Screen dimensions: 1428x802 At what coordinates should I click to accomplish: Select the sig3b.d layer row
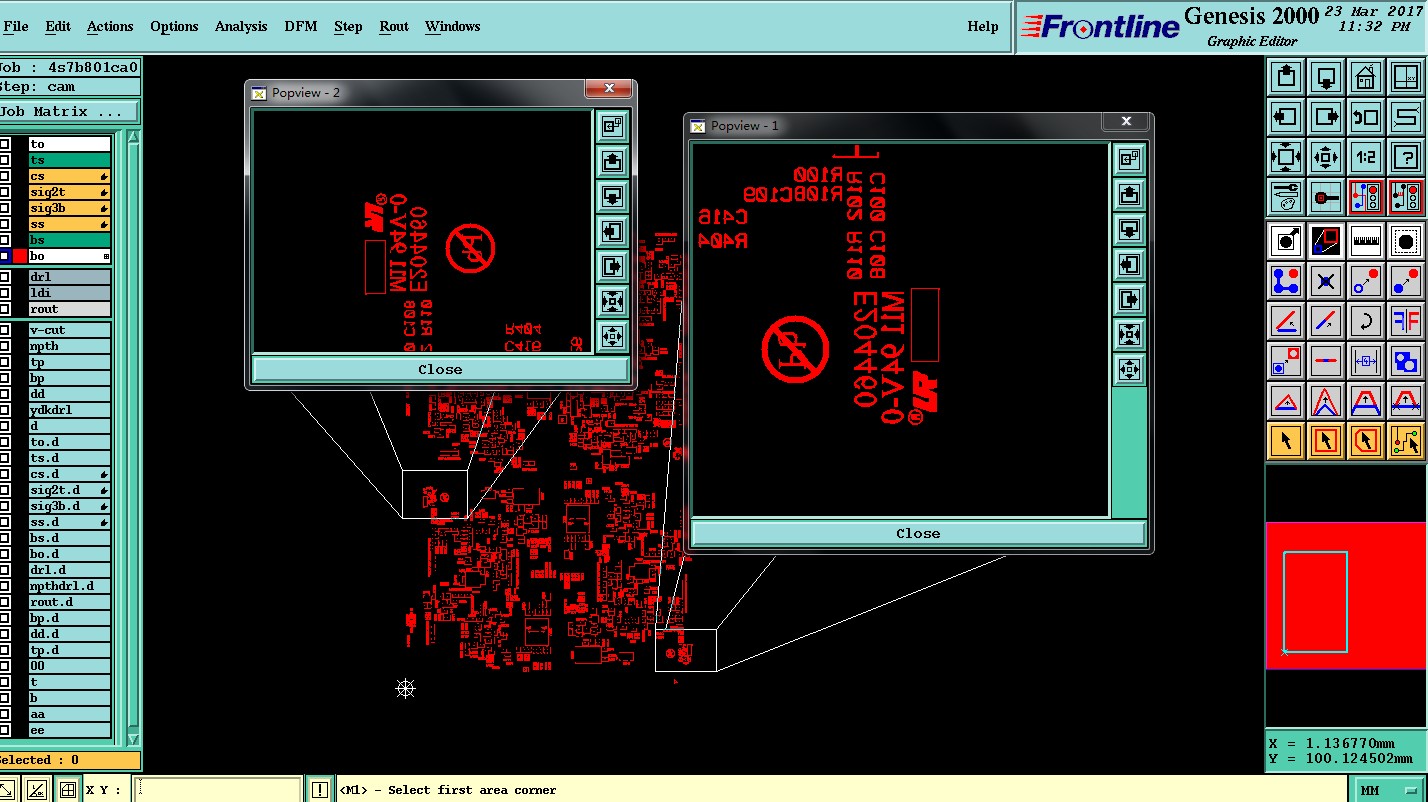pos(69,506)
